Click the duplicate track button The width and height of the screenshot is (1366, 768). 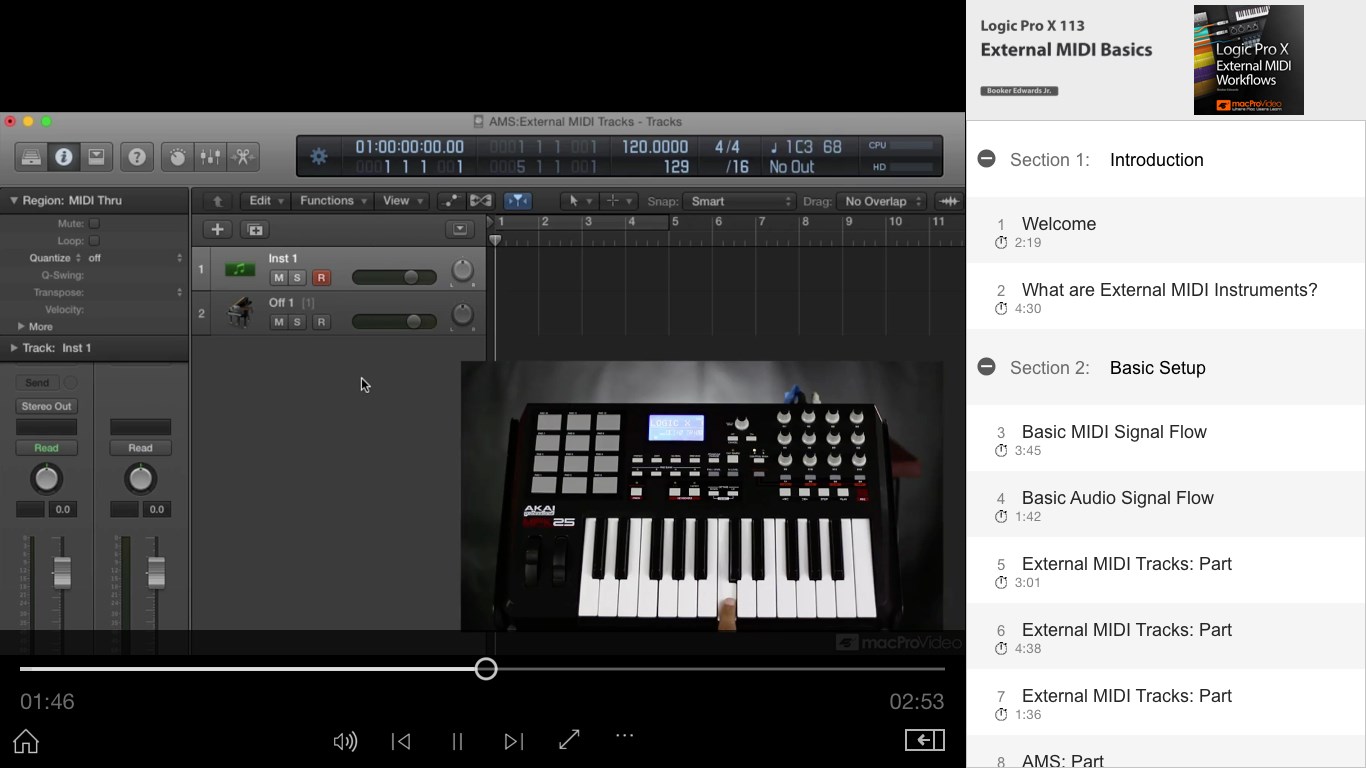[255, 230]
